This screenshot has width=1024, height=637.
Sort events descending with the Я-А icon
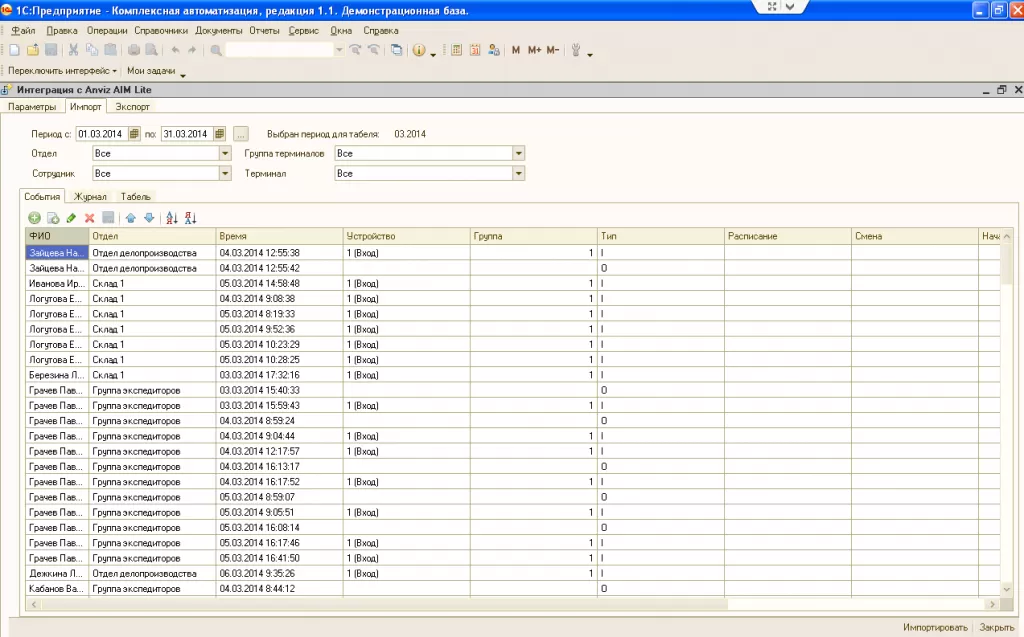click(191, 218)
